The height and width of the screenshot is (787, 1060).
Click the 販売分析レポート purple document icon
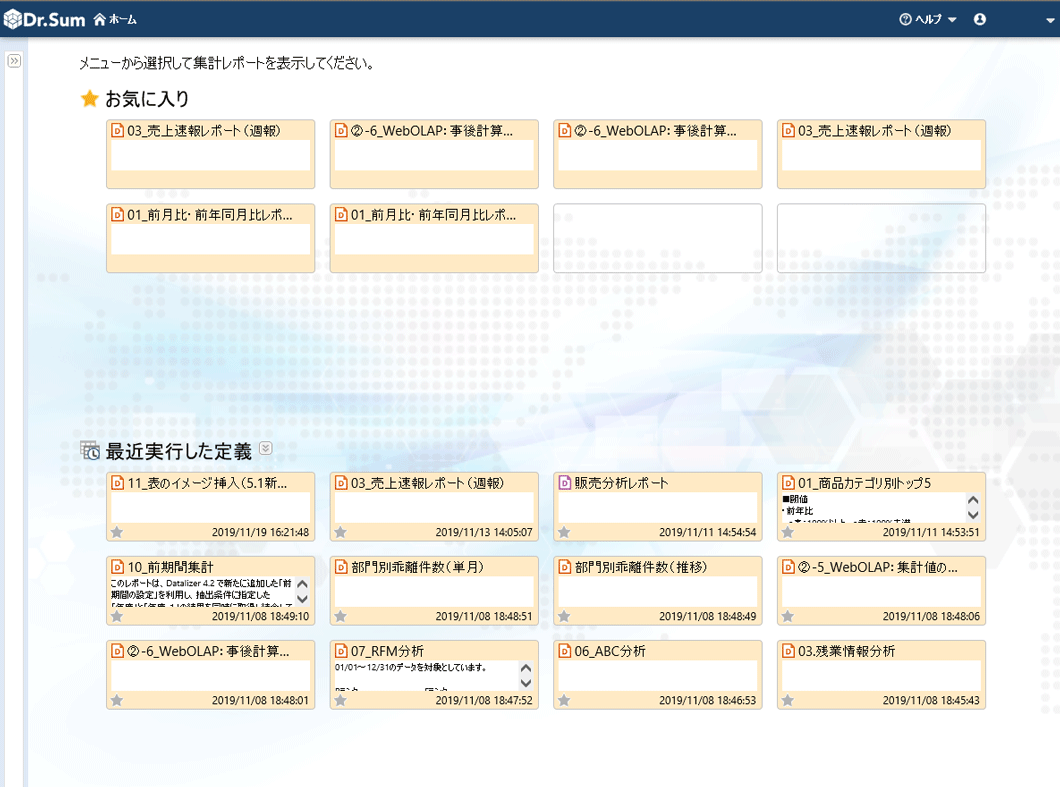[564, 483]
